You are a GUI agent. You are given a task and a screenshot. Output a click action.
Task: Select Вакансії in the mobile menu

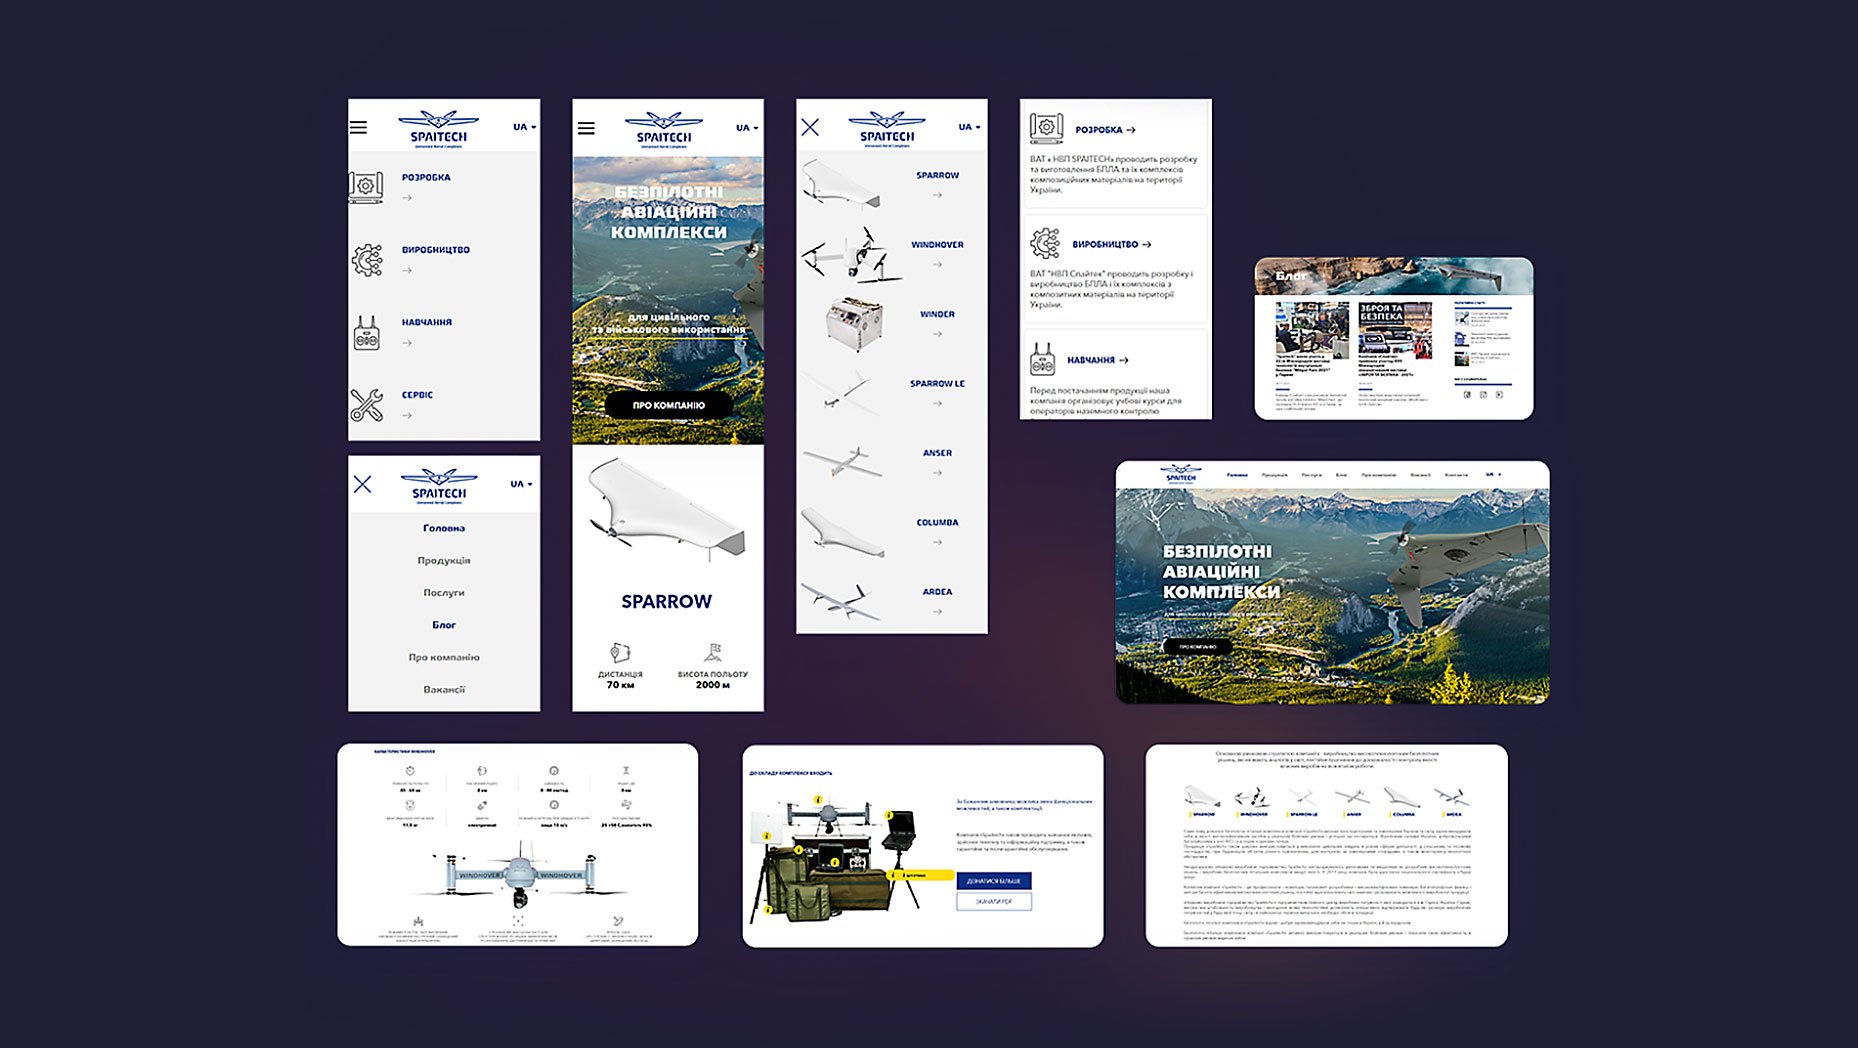(x=444, y=689)
